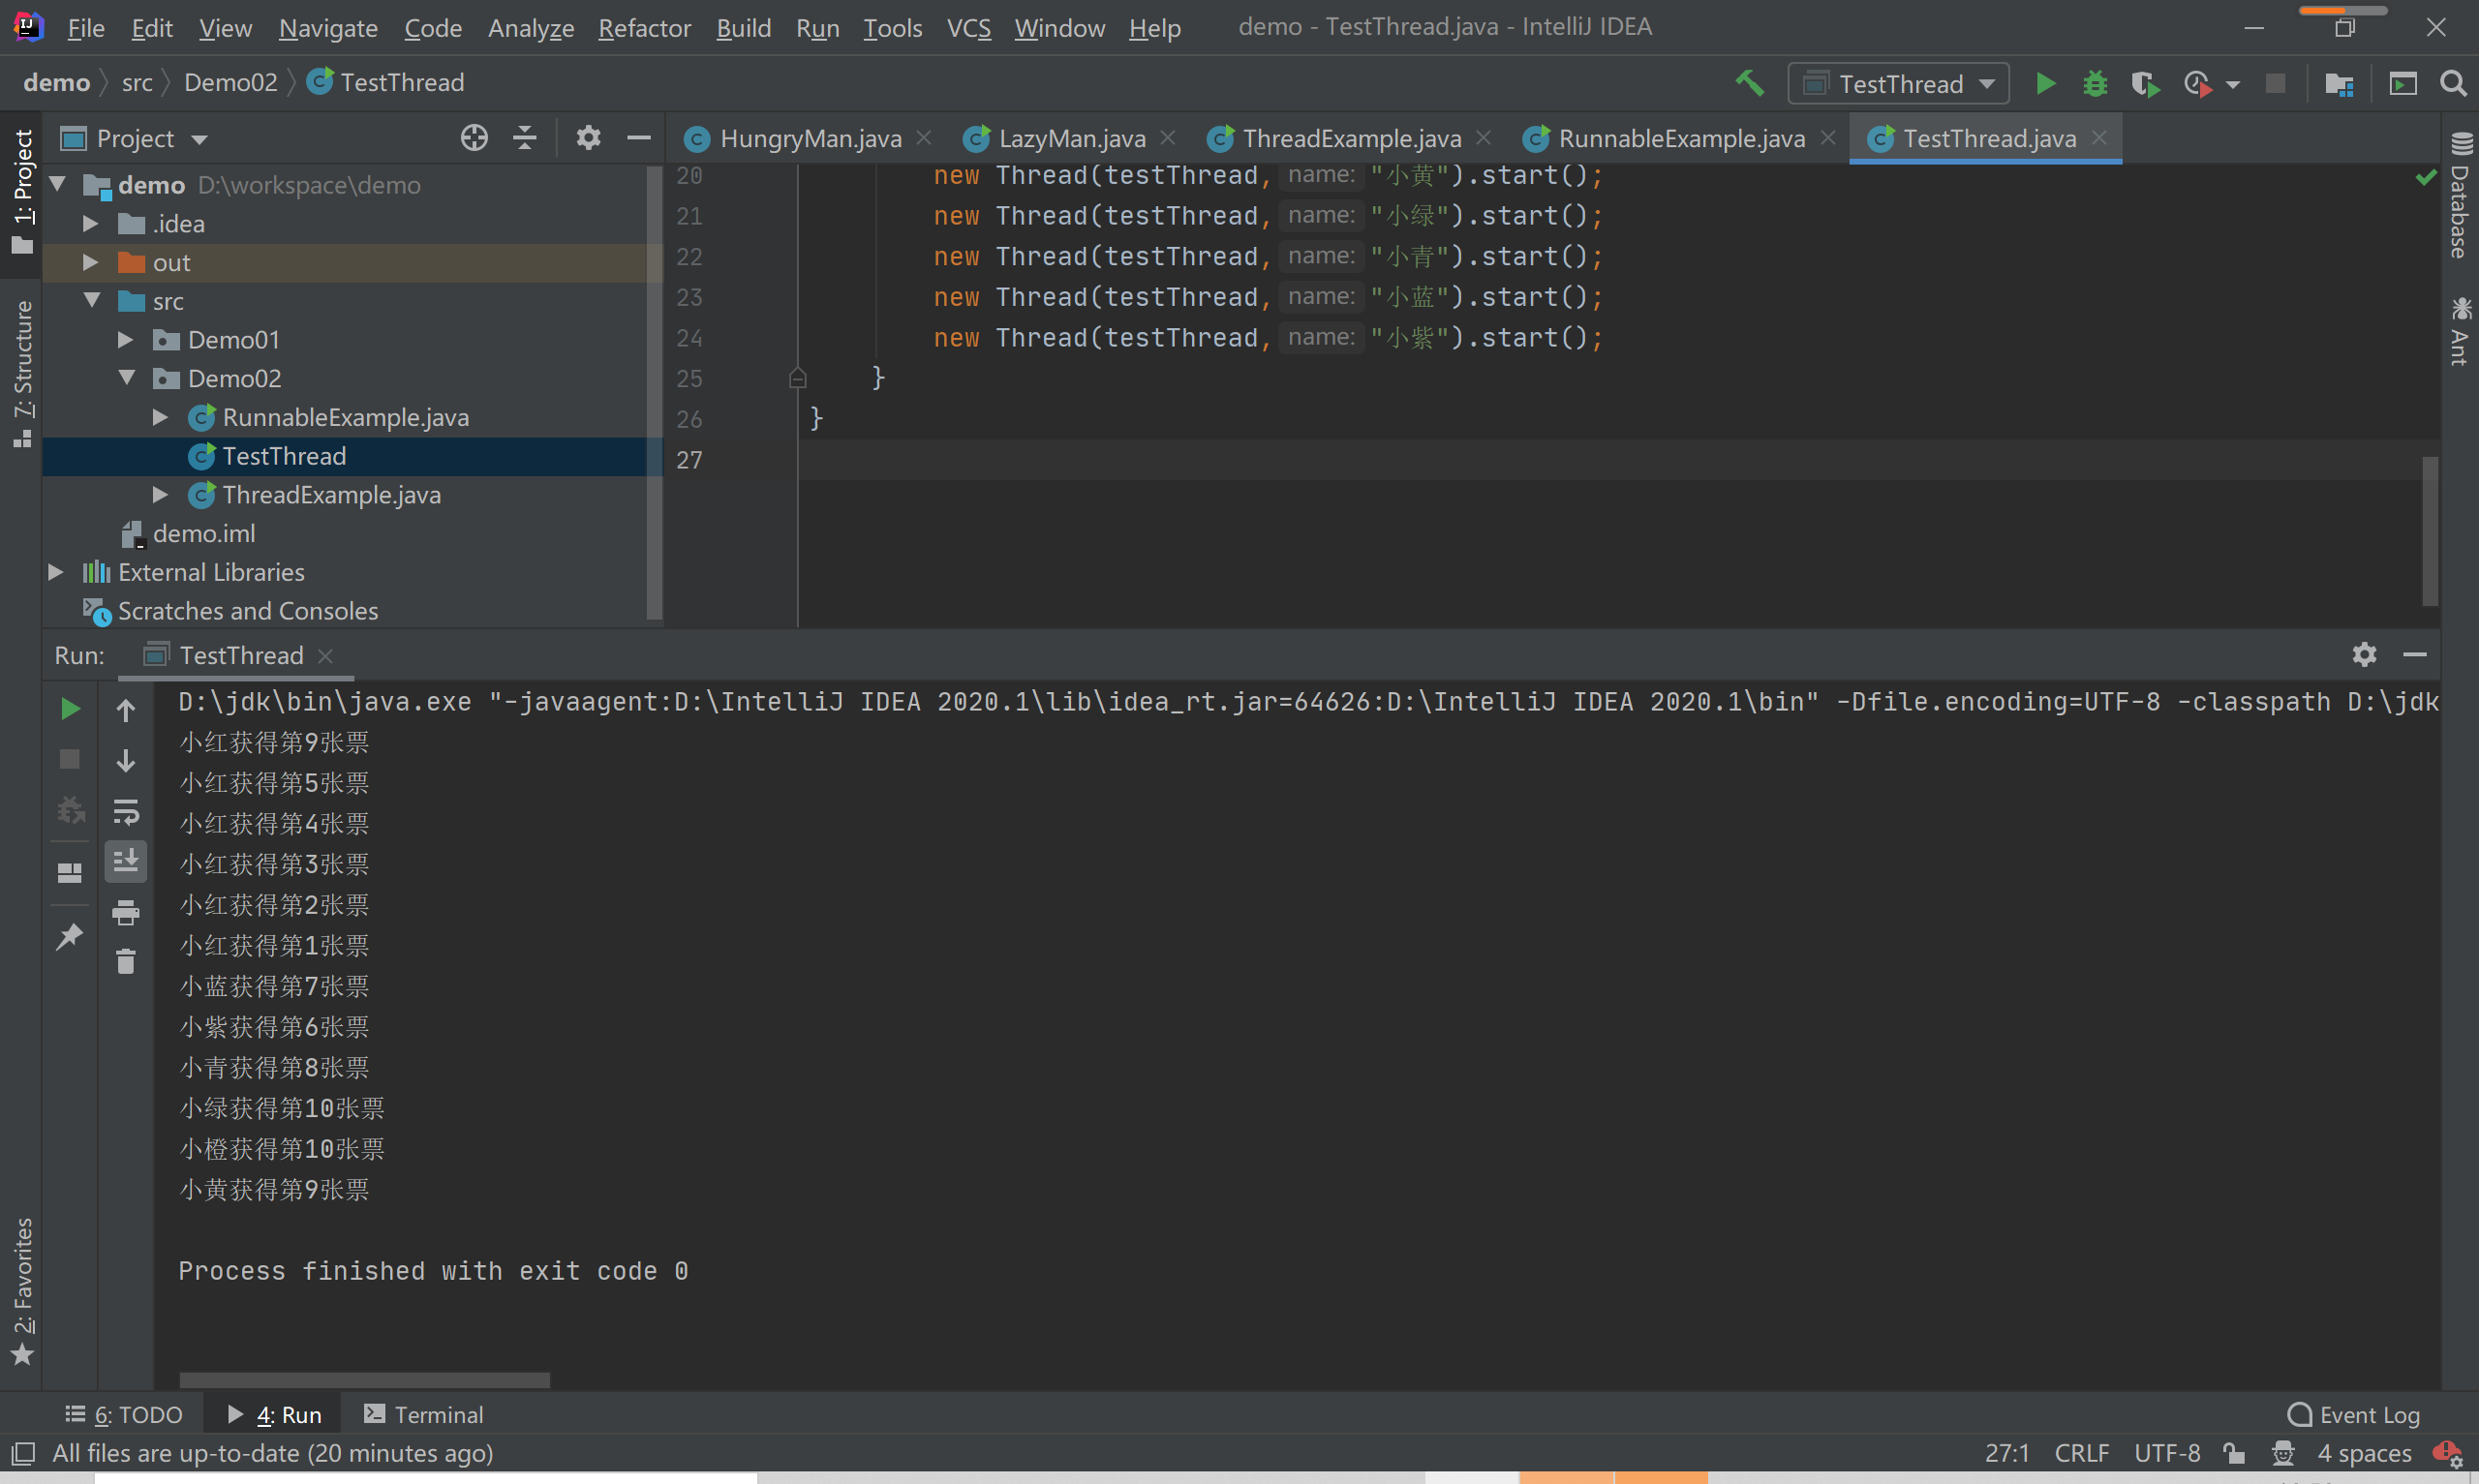Open the Run panel settings gear
This screenshot has width=2479, height=1484.
pos(2364,654)
